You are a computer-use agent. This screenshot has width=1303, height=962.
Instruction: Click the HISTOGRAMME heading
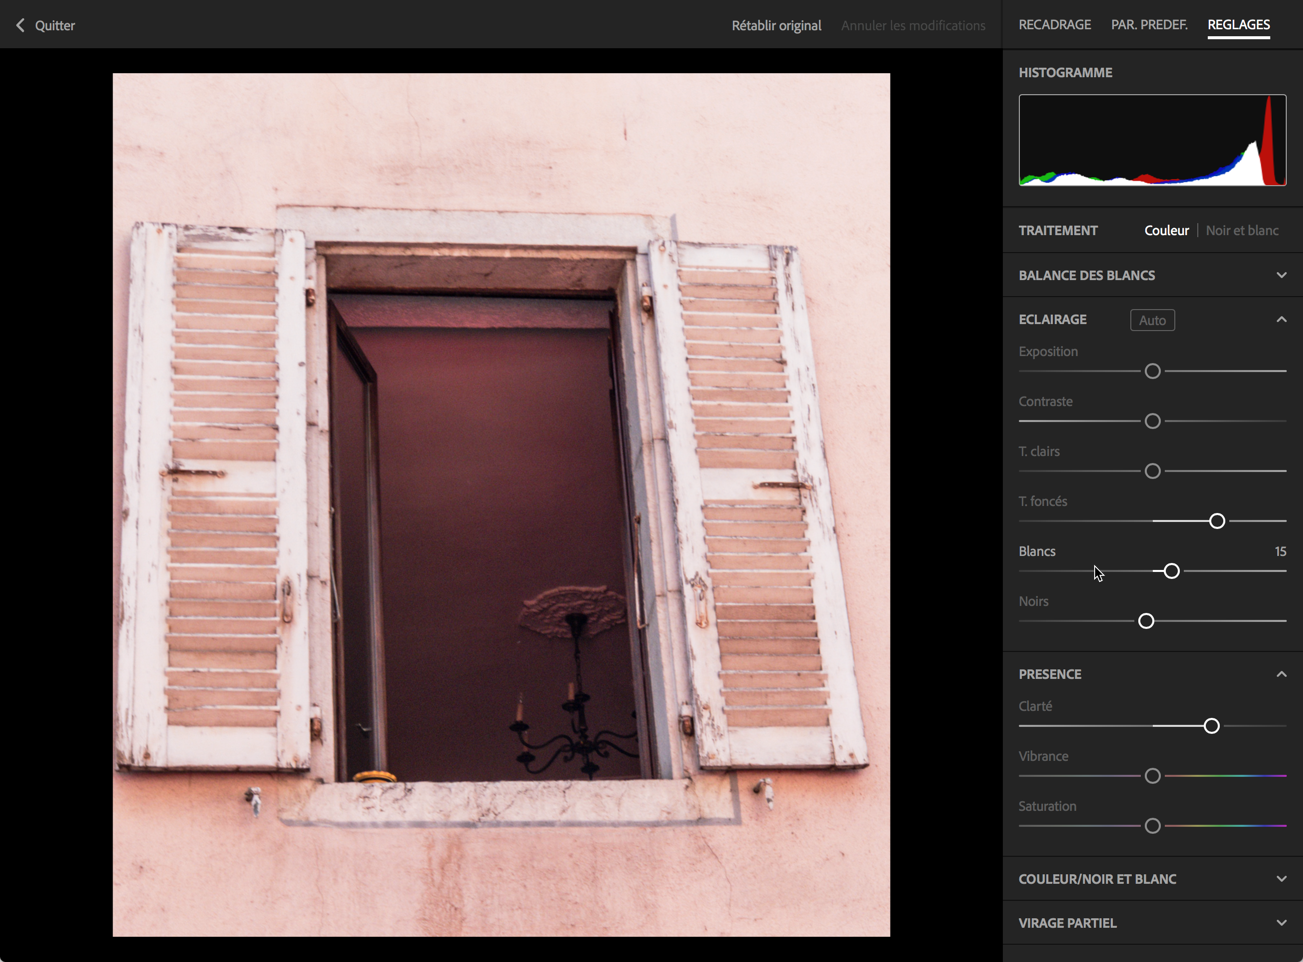[1065, 72]
